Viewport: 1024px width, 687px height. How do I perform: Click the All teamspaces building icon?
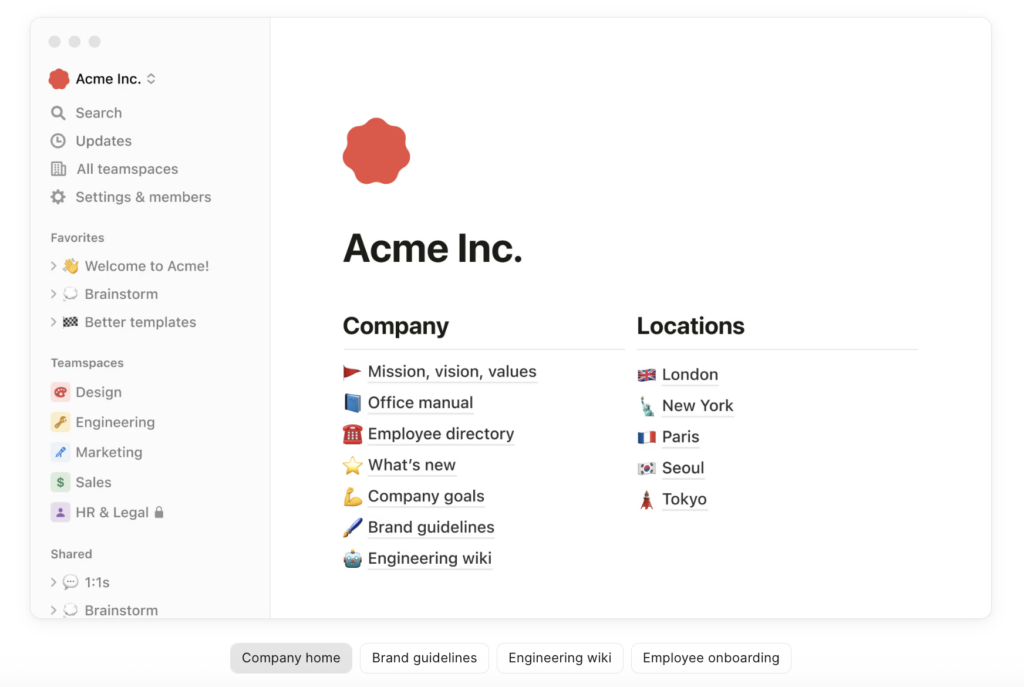coord(58,169)
